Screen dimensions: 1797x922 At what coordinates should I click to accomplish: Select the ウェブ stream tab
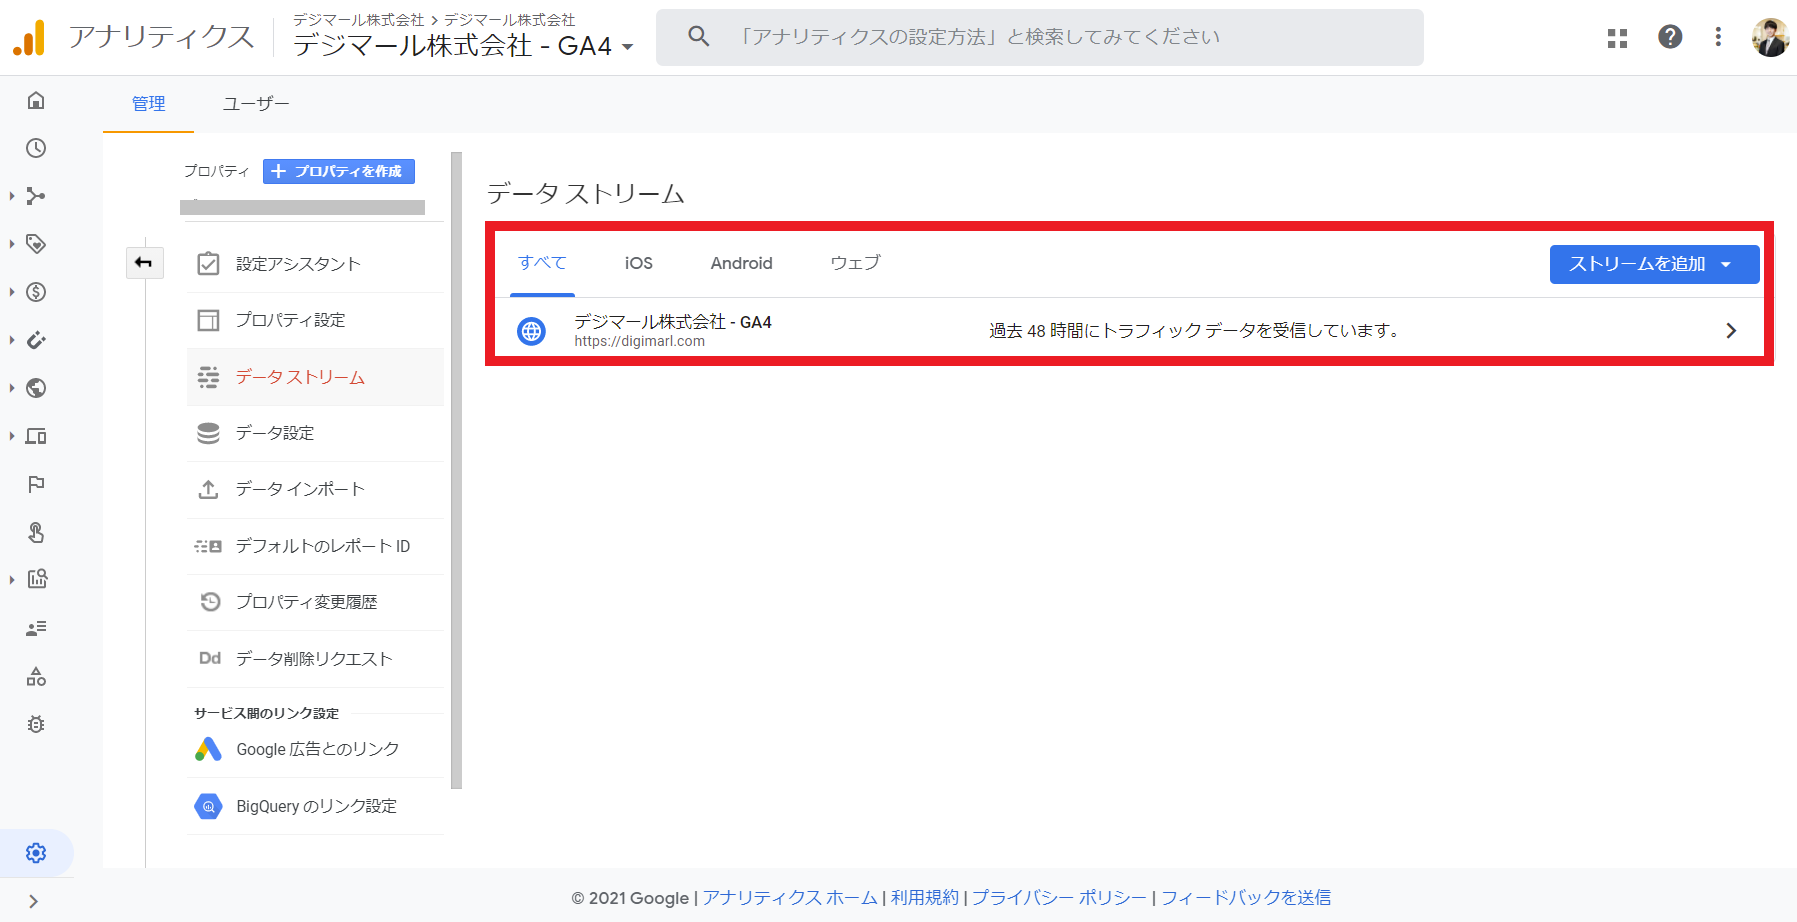tap(855, 263)
